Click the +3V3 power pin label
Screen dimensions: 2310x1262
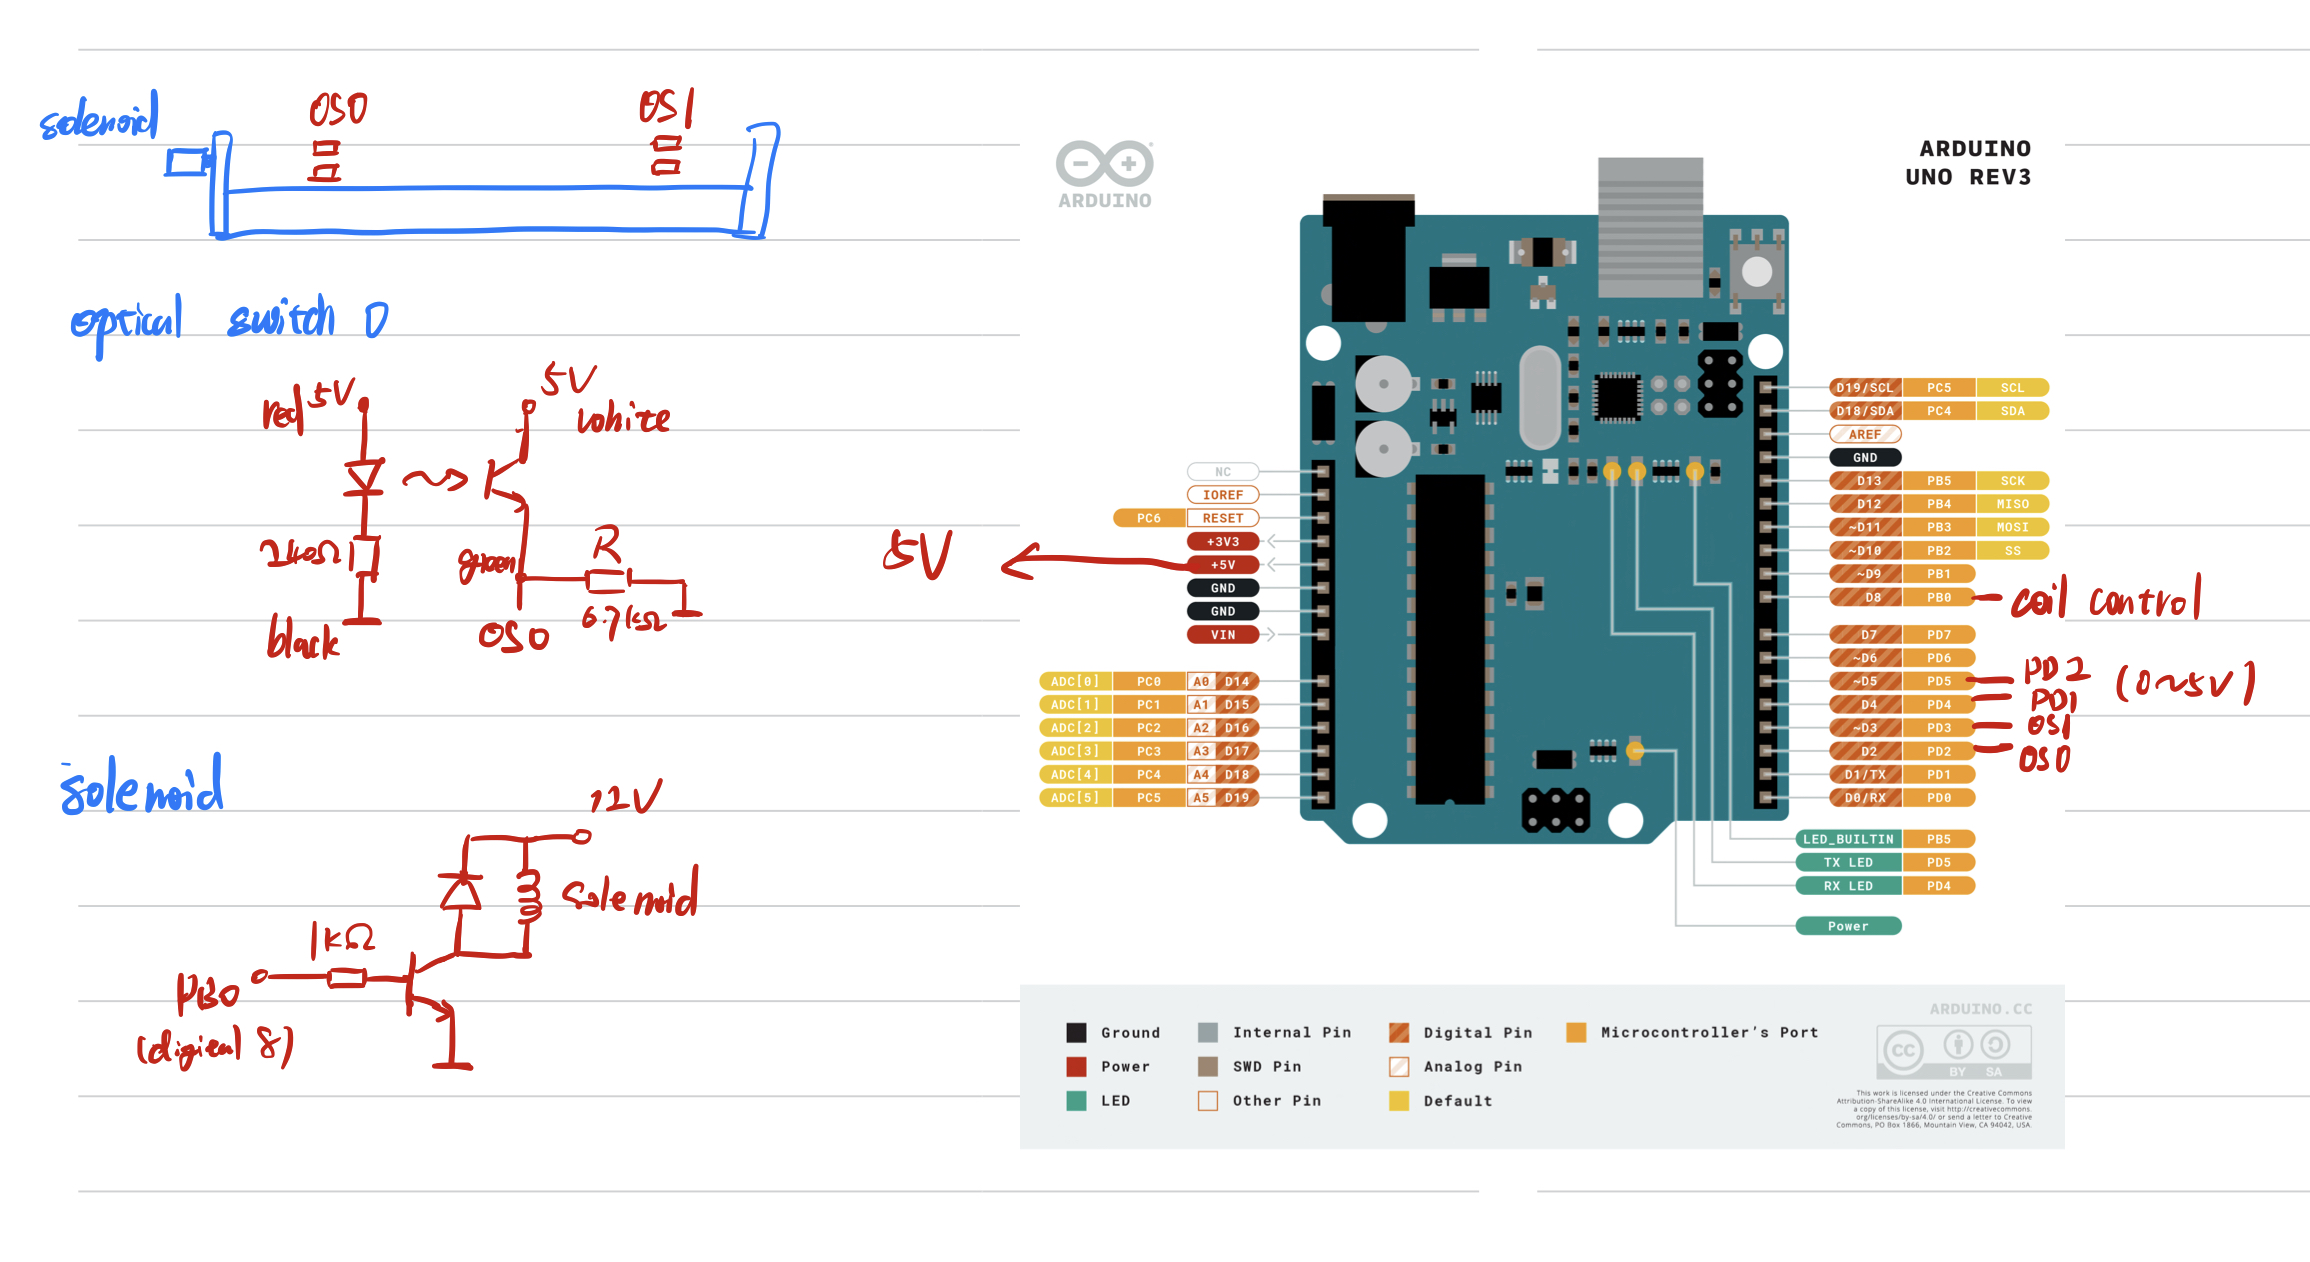(1223, 542)
